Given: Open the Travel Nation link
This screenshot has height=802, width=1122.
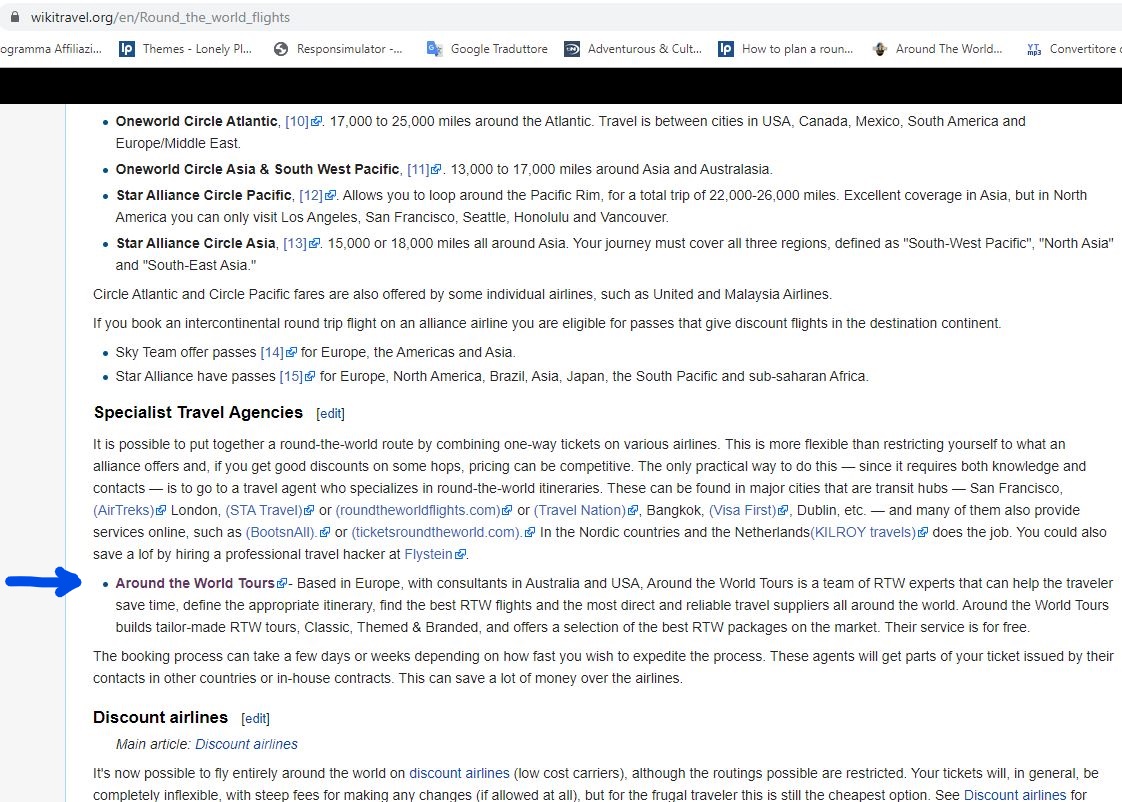Looking at the screenshot, I should (580, 510).
